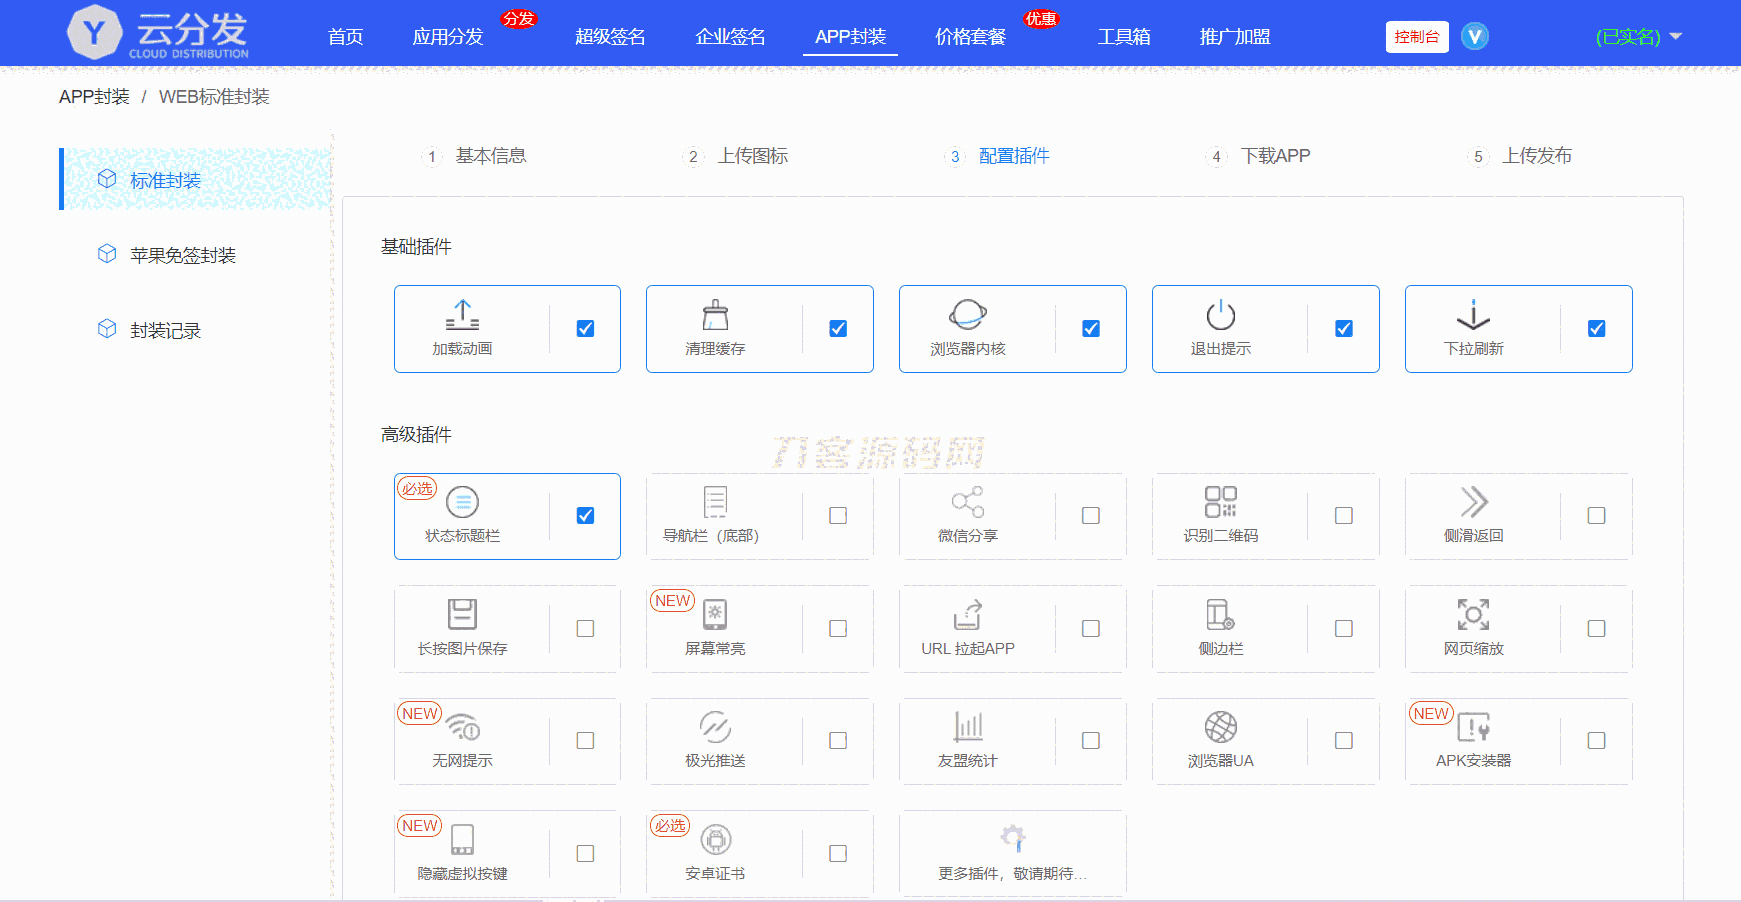Viewport: 1741px width, 902px height.
Task: Enable the 识别二维码 checkbox
Action: tap(1344, 515)
